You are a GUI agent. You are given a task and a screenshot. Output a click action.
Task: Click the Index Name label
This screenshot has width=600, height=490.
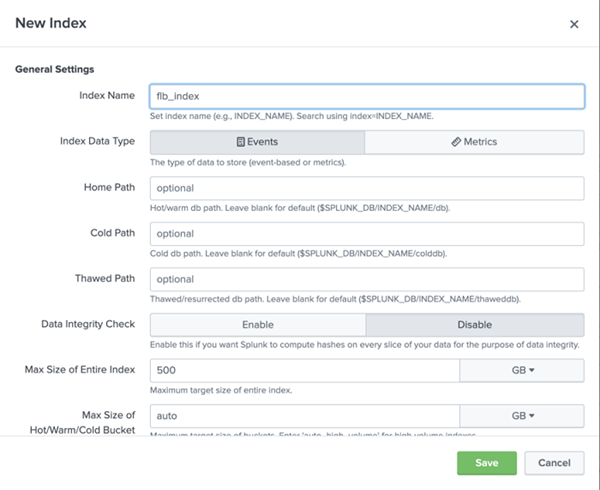pyautogui.click(x=107, y=95)
